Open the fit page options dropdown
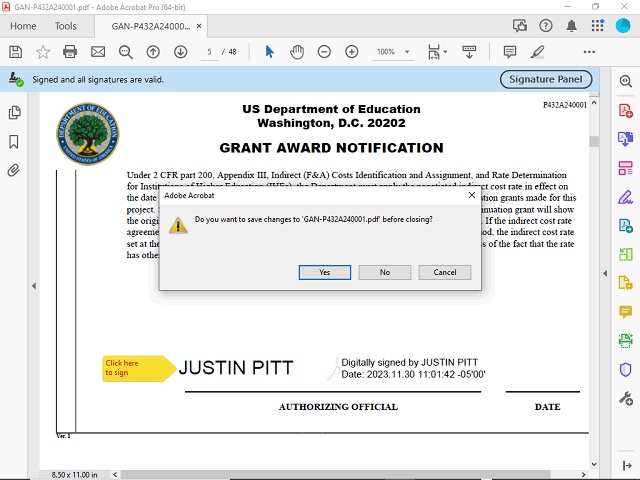The width and height of the screenshot is (640, 480). click(437, 52)
